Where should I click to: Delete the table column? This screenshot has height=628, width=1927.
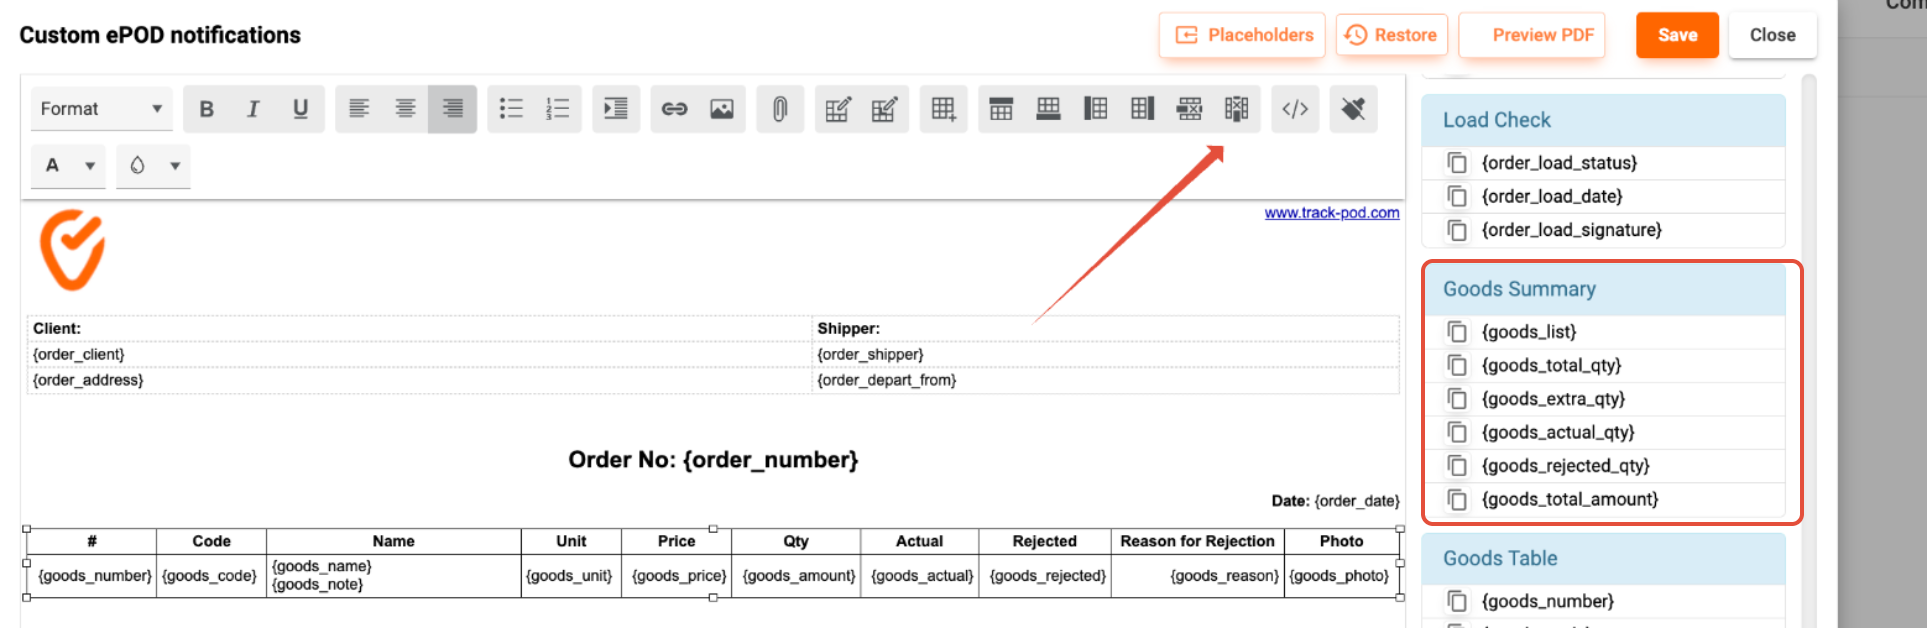[x=1236, y=109]
